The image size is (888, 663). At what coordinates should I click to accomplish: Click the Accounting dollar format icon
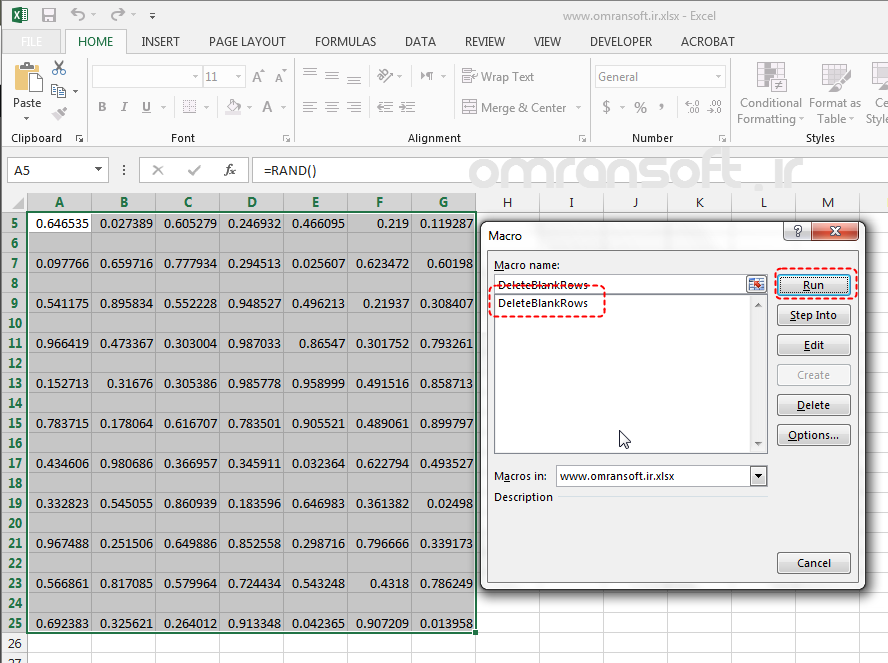pyautogui.click(x=607, y=107)
